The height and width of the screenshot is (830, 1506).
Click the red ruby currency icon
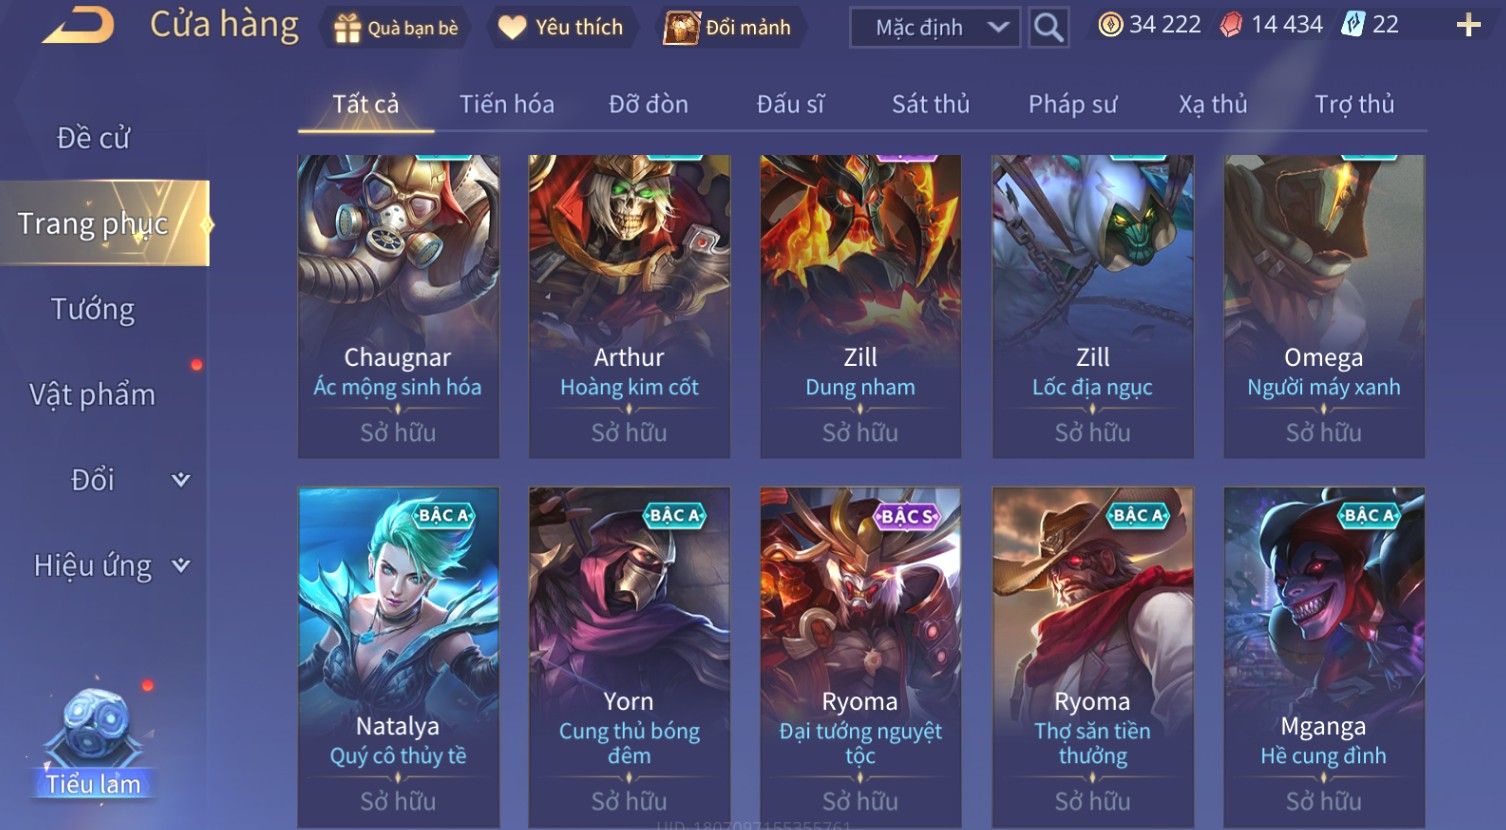tap(1232, 25)
